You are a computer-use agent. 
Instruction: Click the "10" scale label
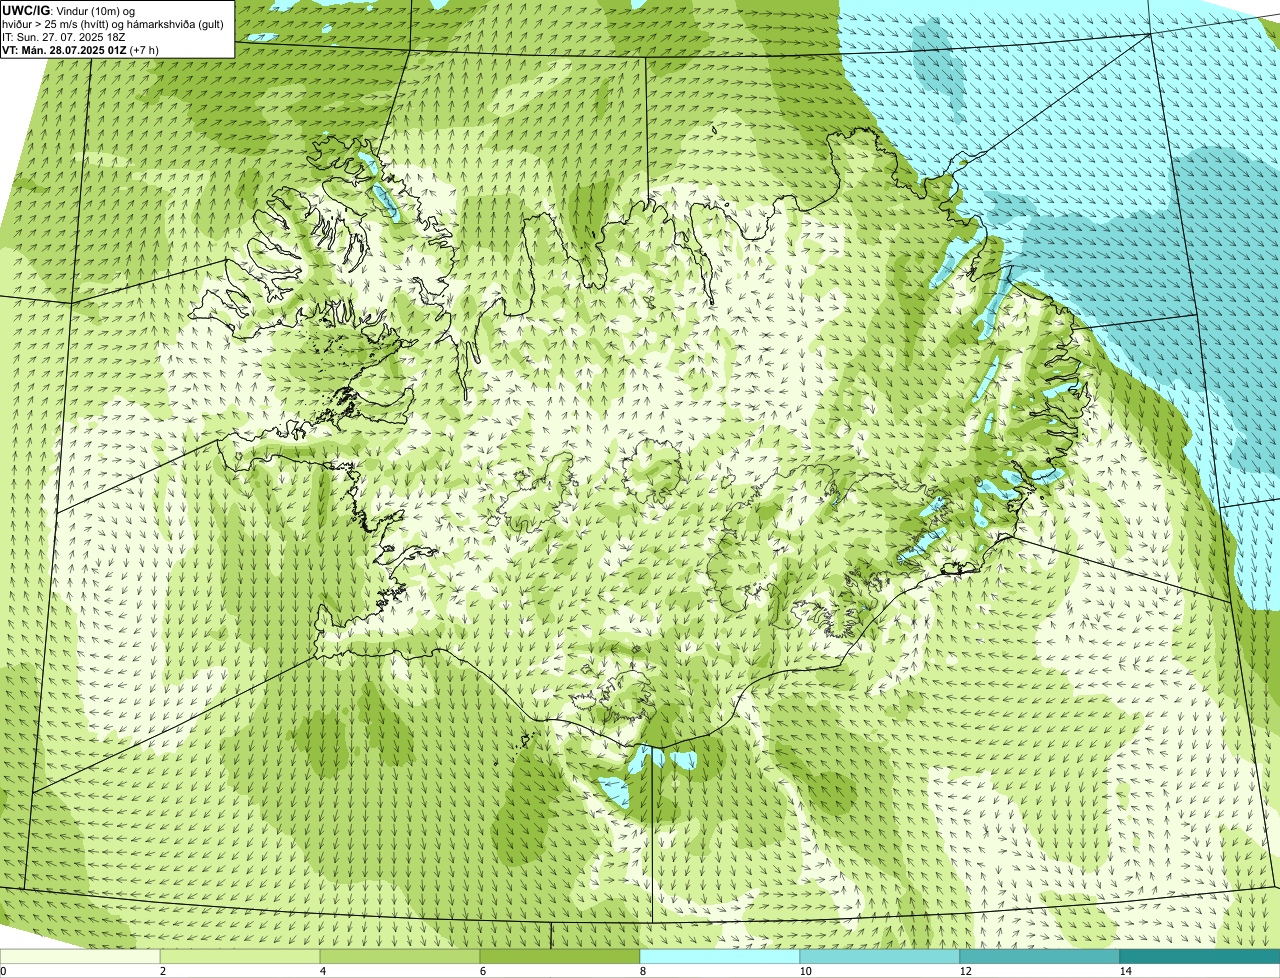click(805, 971)
